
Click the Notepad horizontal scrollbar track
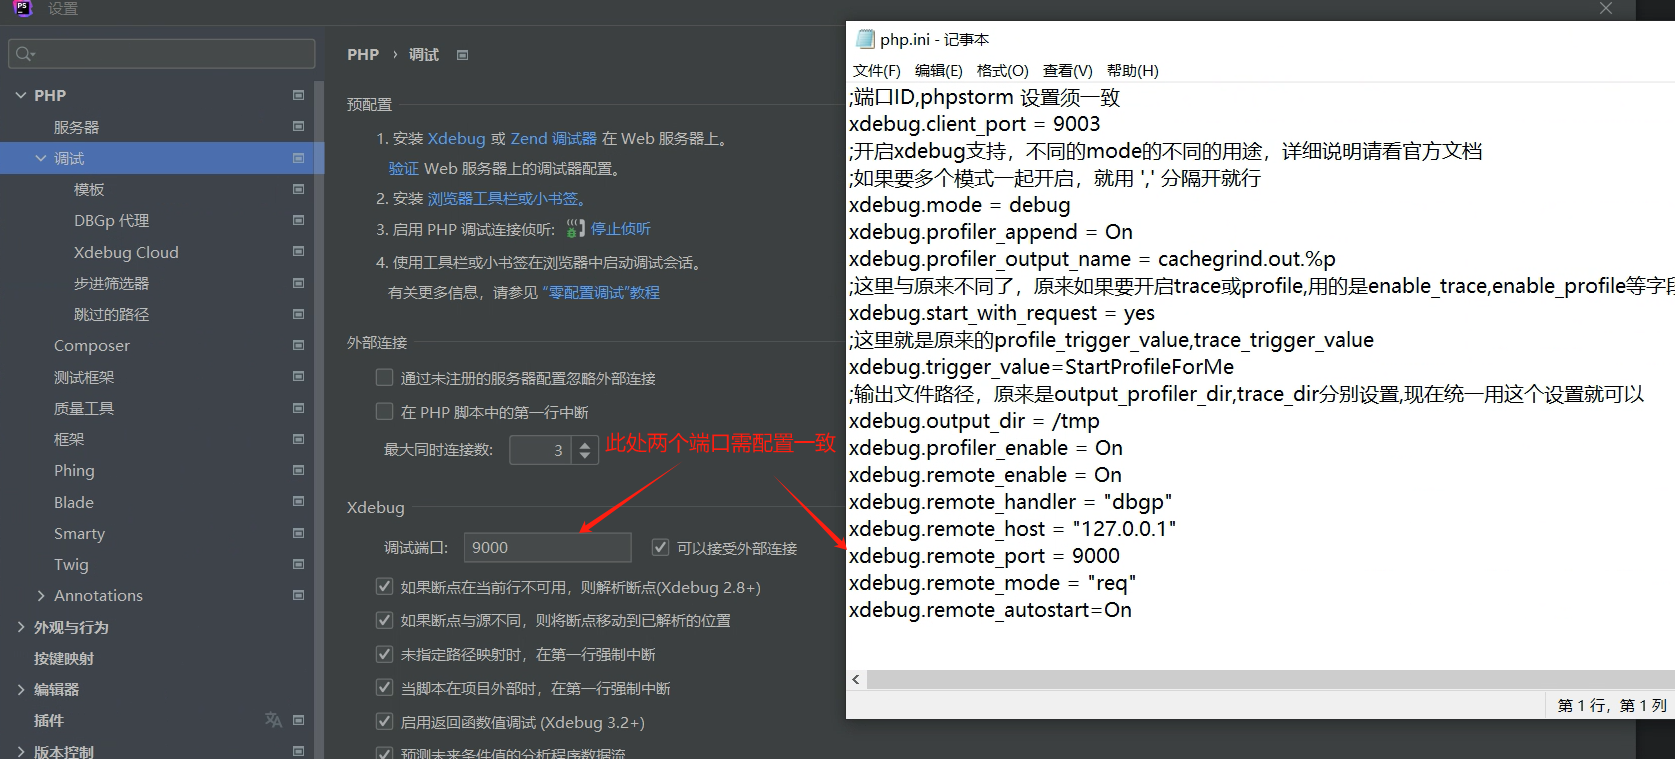click(x=1270, y=680)
